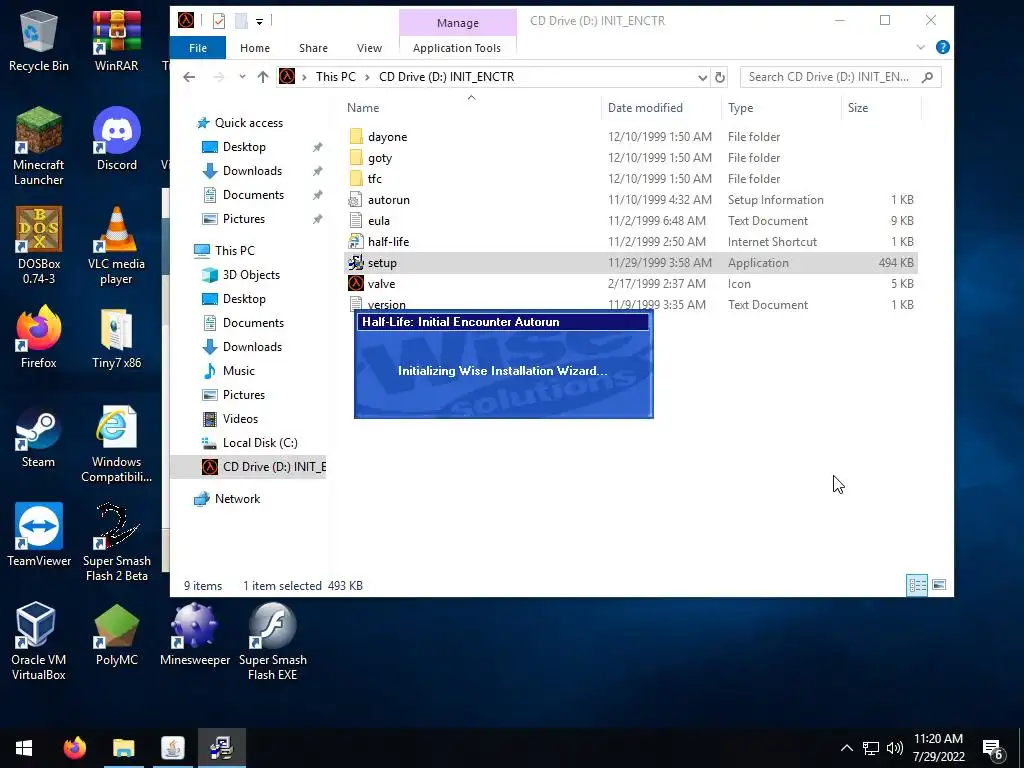Switch to details view layout button
The height and width of the screenshot is (768, 1024).
point(917,585)
